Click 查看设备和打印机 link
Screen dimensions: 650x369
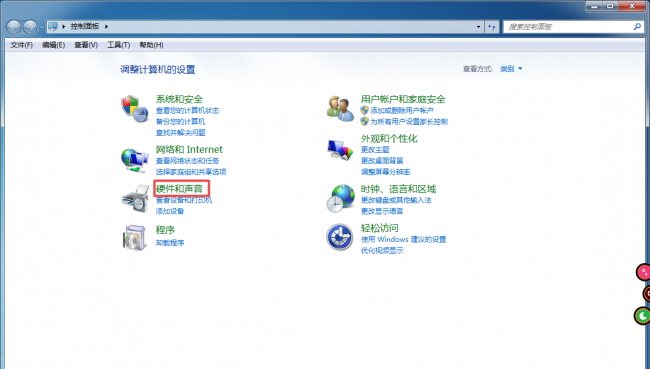(184, 200)
